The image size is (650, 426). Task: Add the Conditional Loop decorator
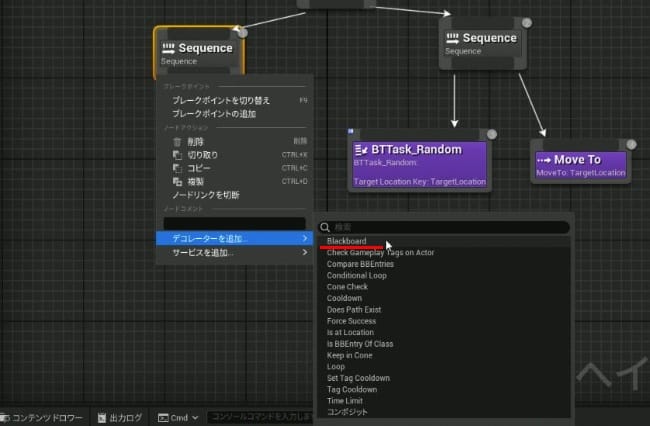coord(357,275)
